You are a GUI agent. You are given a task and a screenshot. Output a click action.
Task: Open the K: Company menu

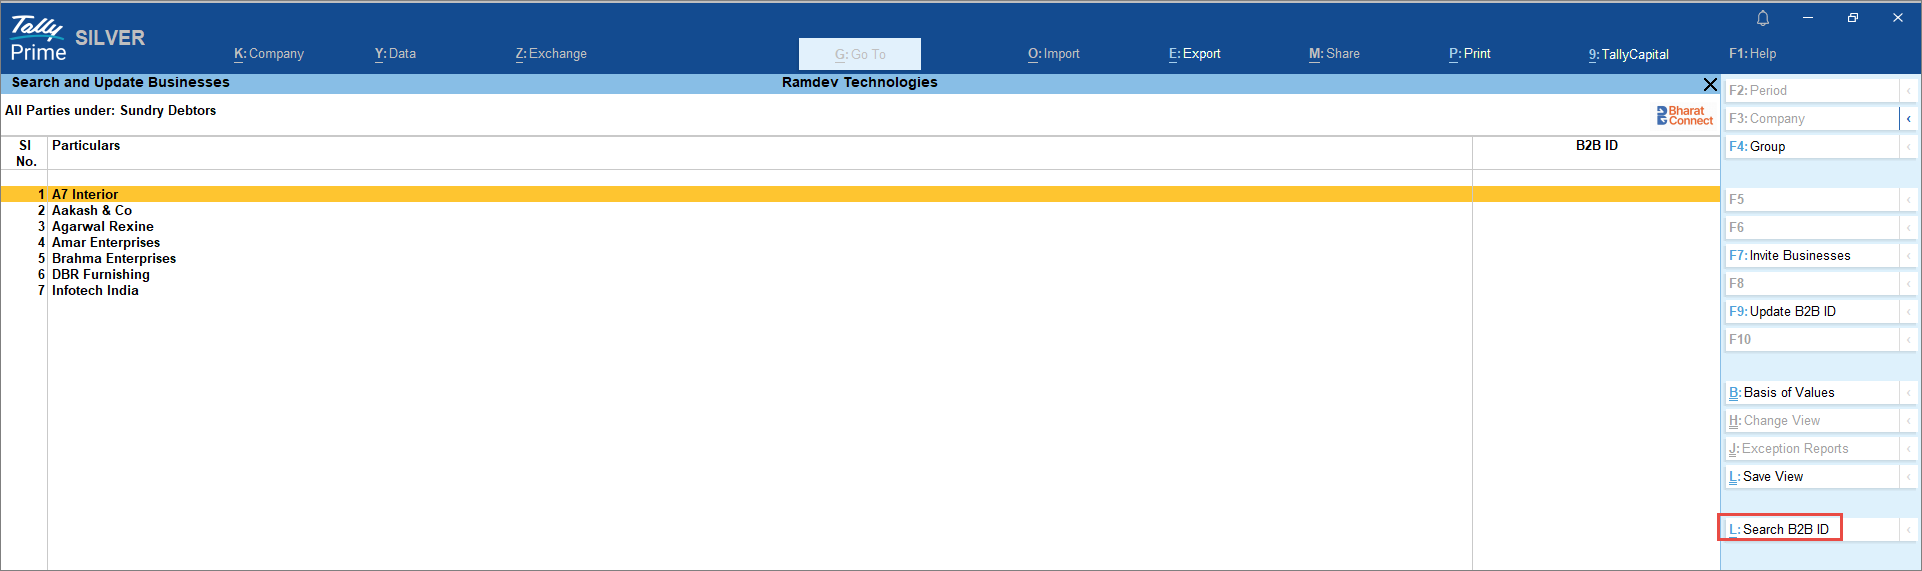[268, 54]
